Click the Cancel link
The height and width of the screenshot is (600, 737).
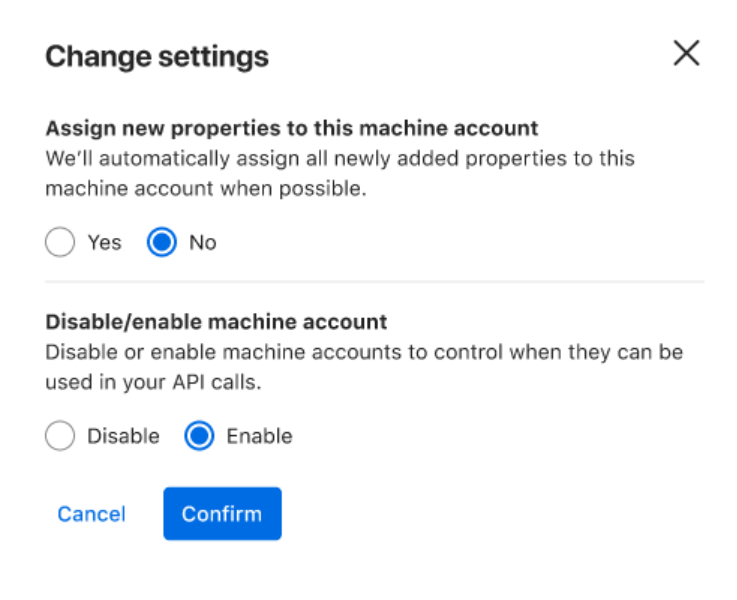tap(91, 514)
